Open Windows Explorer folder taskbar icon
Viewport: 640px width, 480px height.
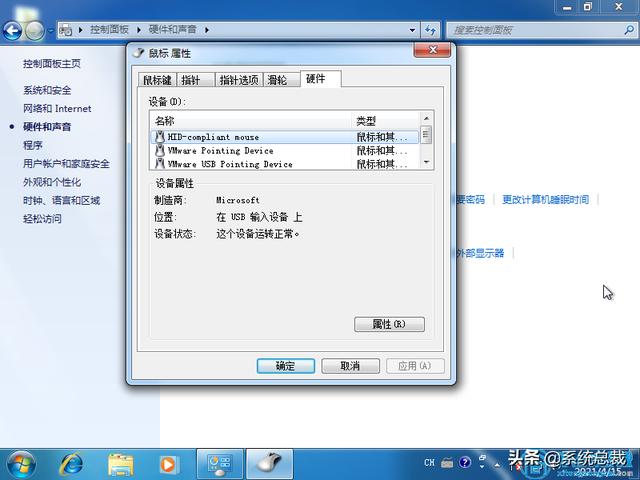[x=121, y=465]
